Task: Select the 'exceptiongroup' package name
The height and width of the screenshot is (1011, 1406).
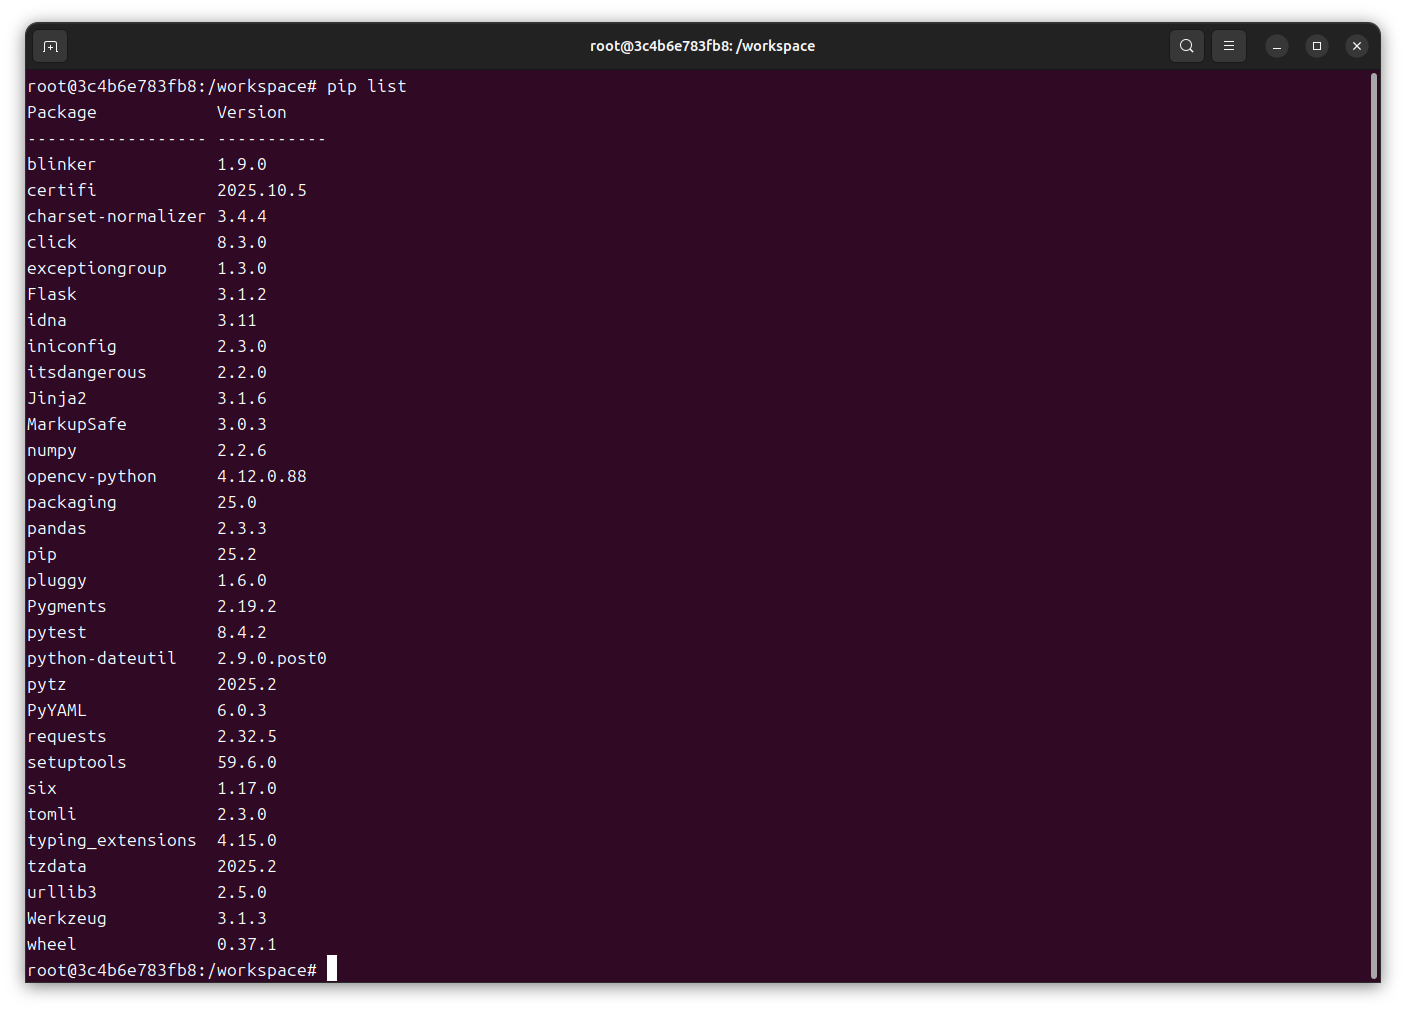Action: (x=97, y=269)
